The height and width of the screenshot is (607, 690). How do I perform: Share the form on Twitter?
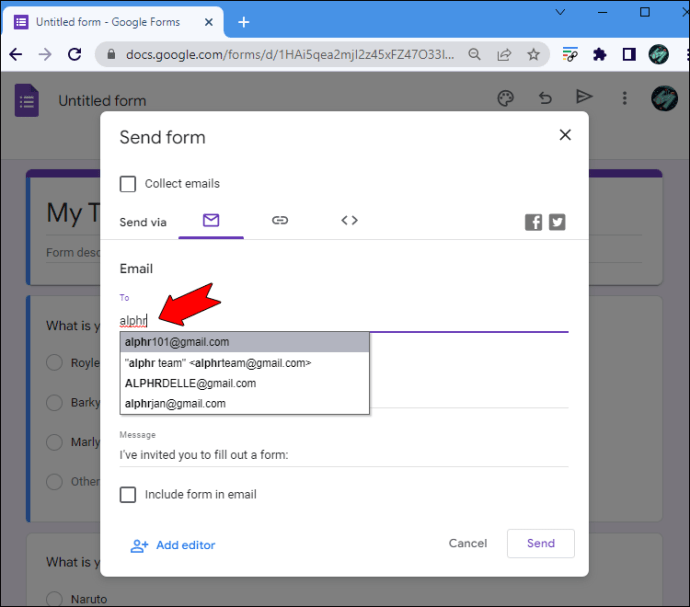(557, 222)
